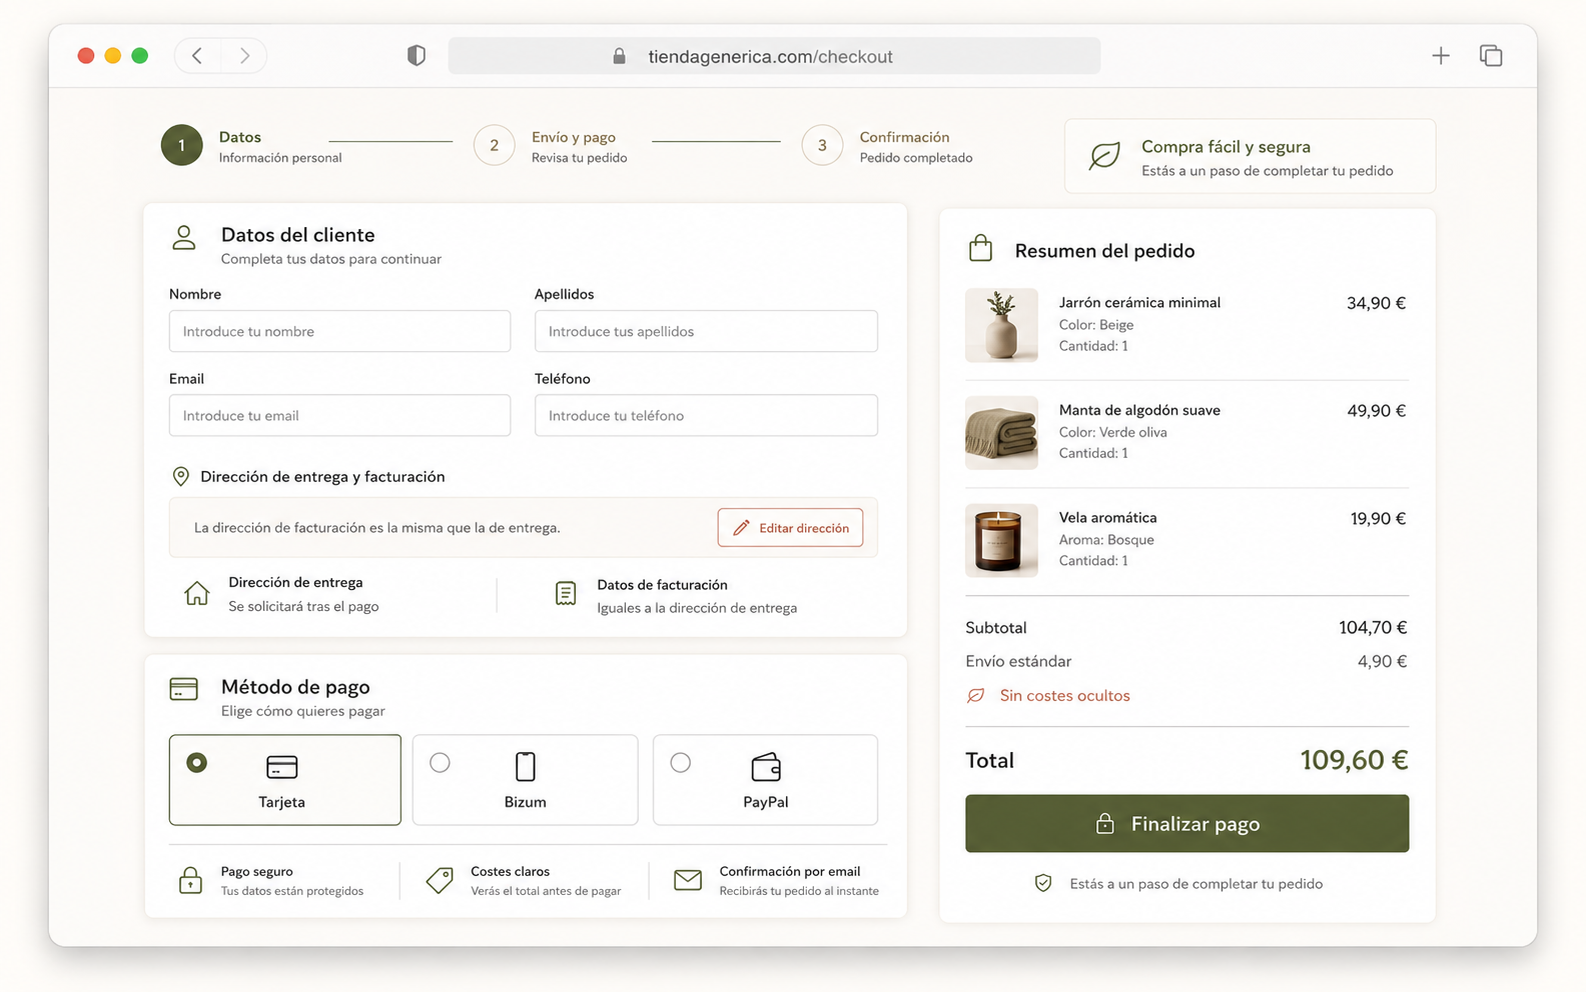Image resolution: width=1586 pixels, height=992 pixels.
Task: Click the Manta de algodón suave product name
Action: click(x=1140, y=410)
